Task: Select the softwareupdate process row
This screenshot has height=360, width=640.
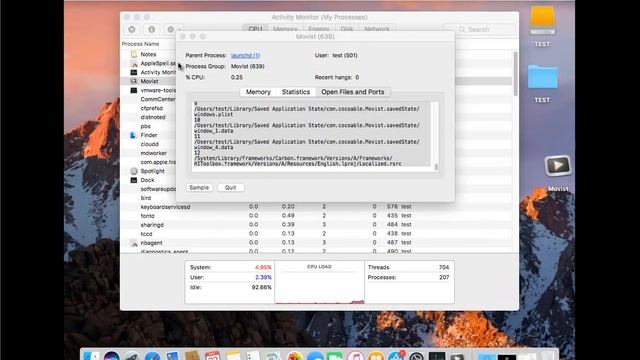Action: pyautogui.click(x=158, y=189)
